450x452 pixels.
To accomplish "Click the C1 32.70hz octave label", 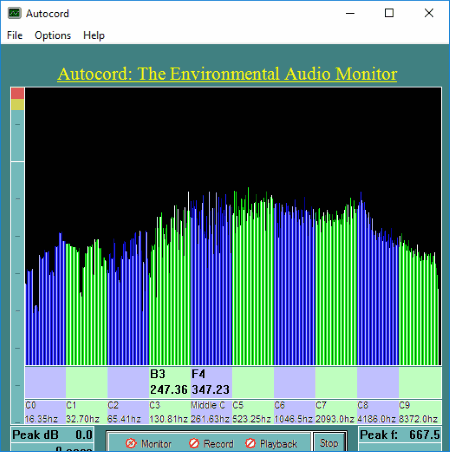I will [x=87, y=412].
